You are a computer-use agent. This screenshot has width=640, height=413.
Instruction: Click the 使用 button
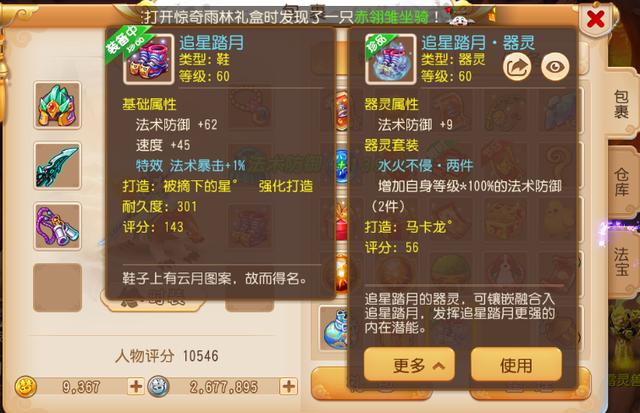click(x=516, y=365)
